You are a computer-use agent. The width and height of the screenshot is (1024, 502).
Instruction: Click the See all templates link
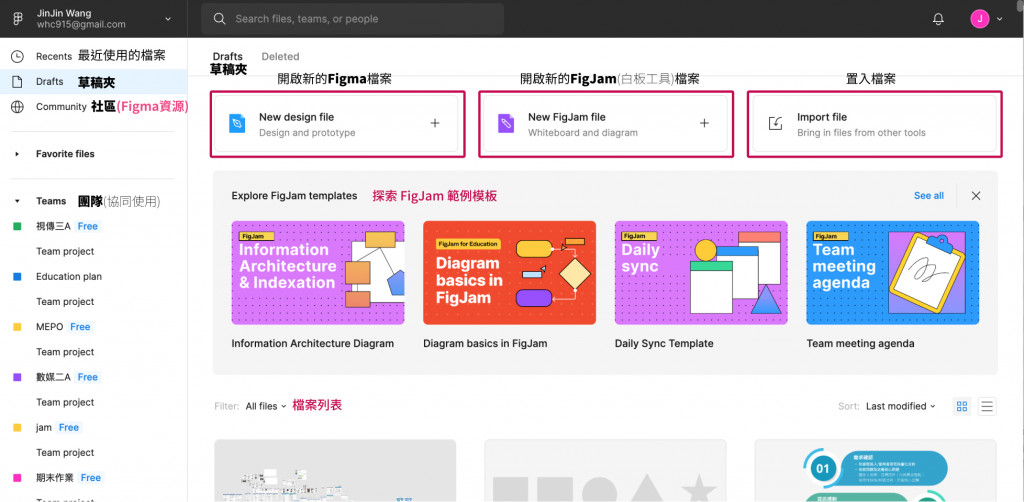pos(929,196)
